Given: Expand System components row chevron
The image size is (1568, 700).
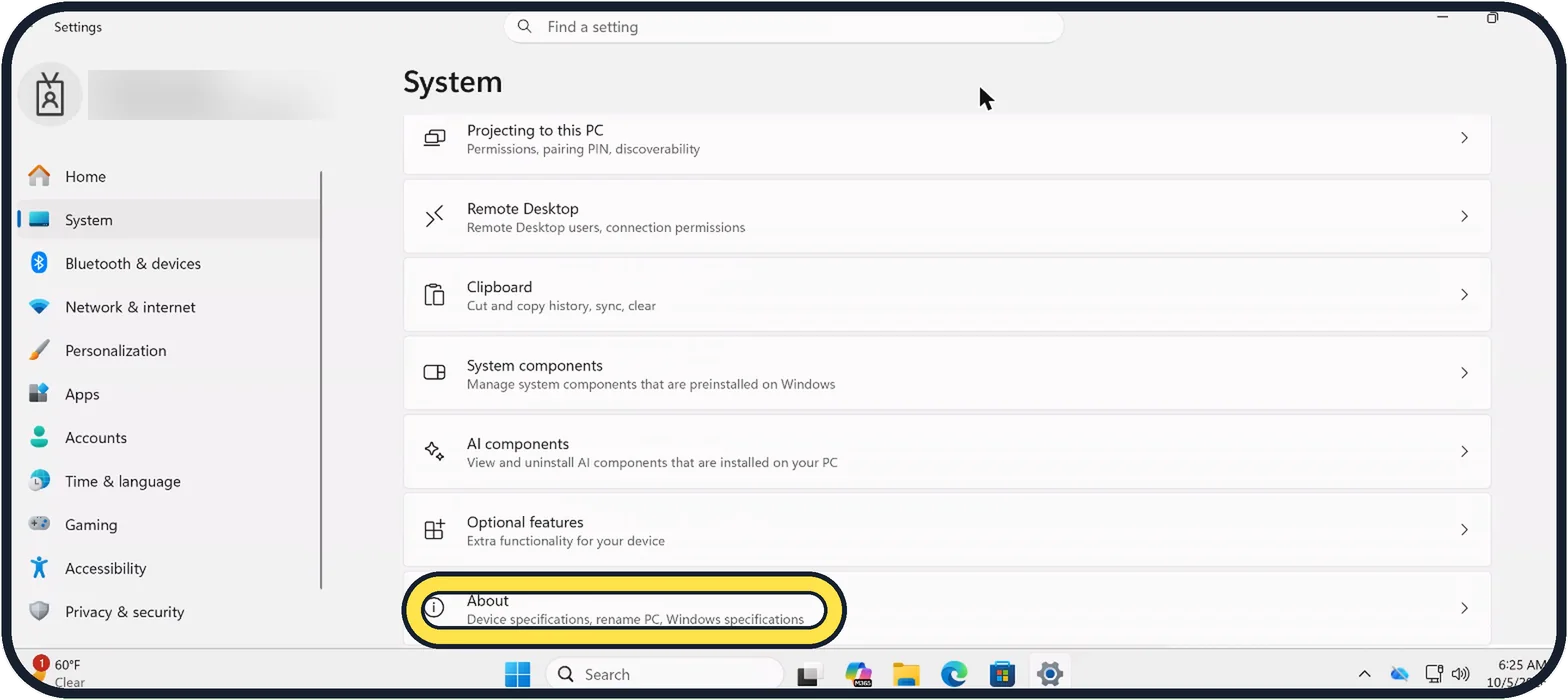Looking at the screenshot, I should coord(1464,373).
